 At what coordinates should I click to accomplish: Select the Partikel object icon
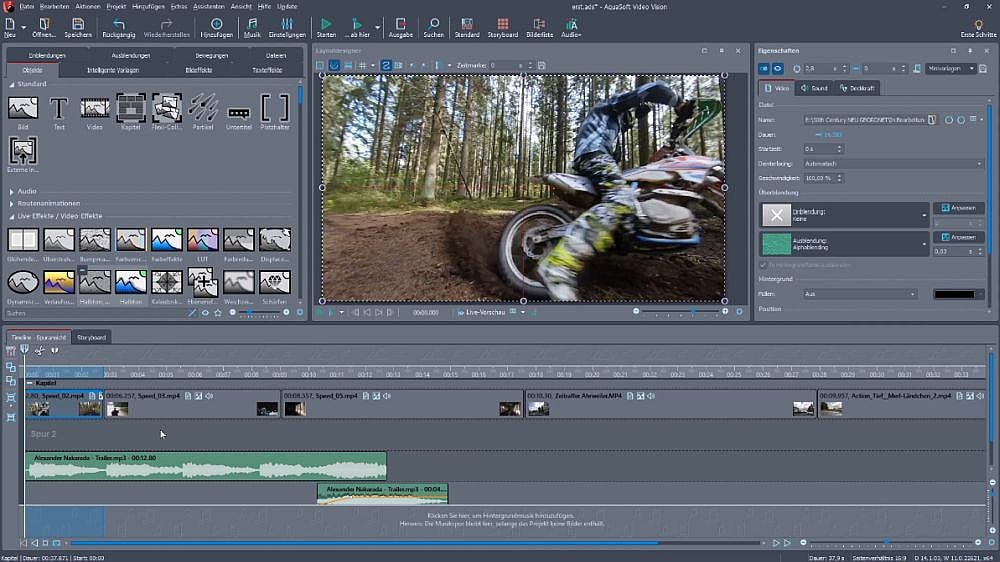click(x=203, y=108)
